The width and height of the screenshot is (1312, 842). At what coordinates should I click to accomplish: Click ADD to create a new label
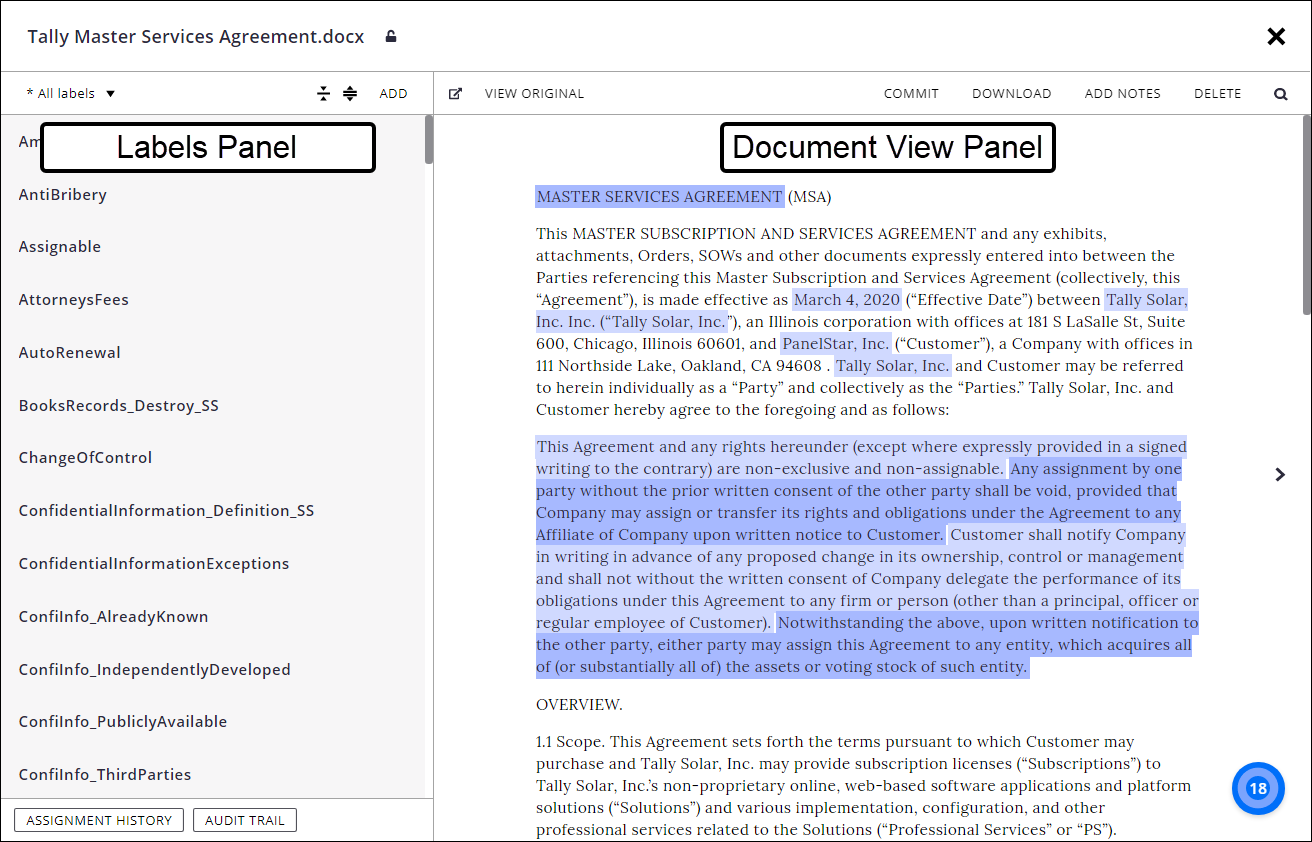pyautogui.click(x=393, y=92)
